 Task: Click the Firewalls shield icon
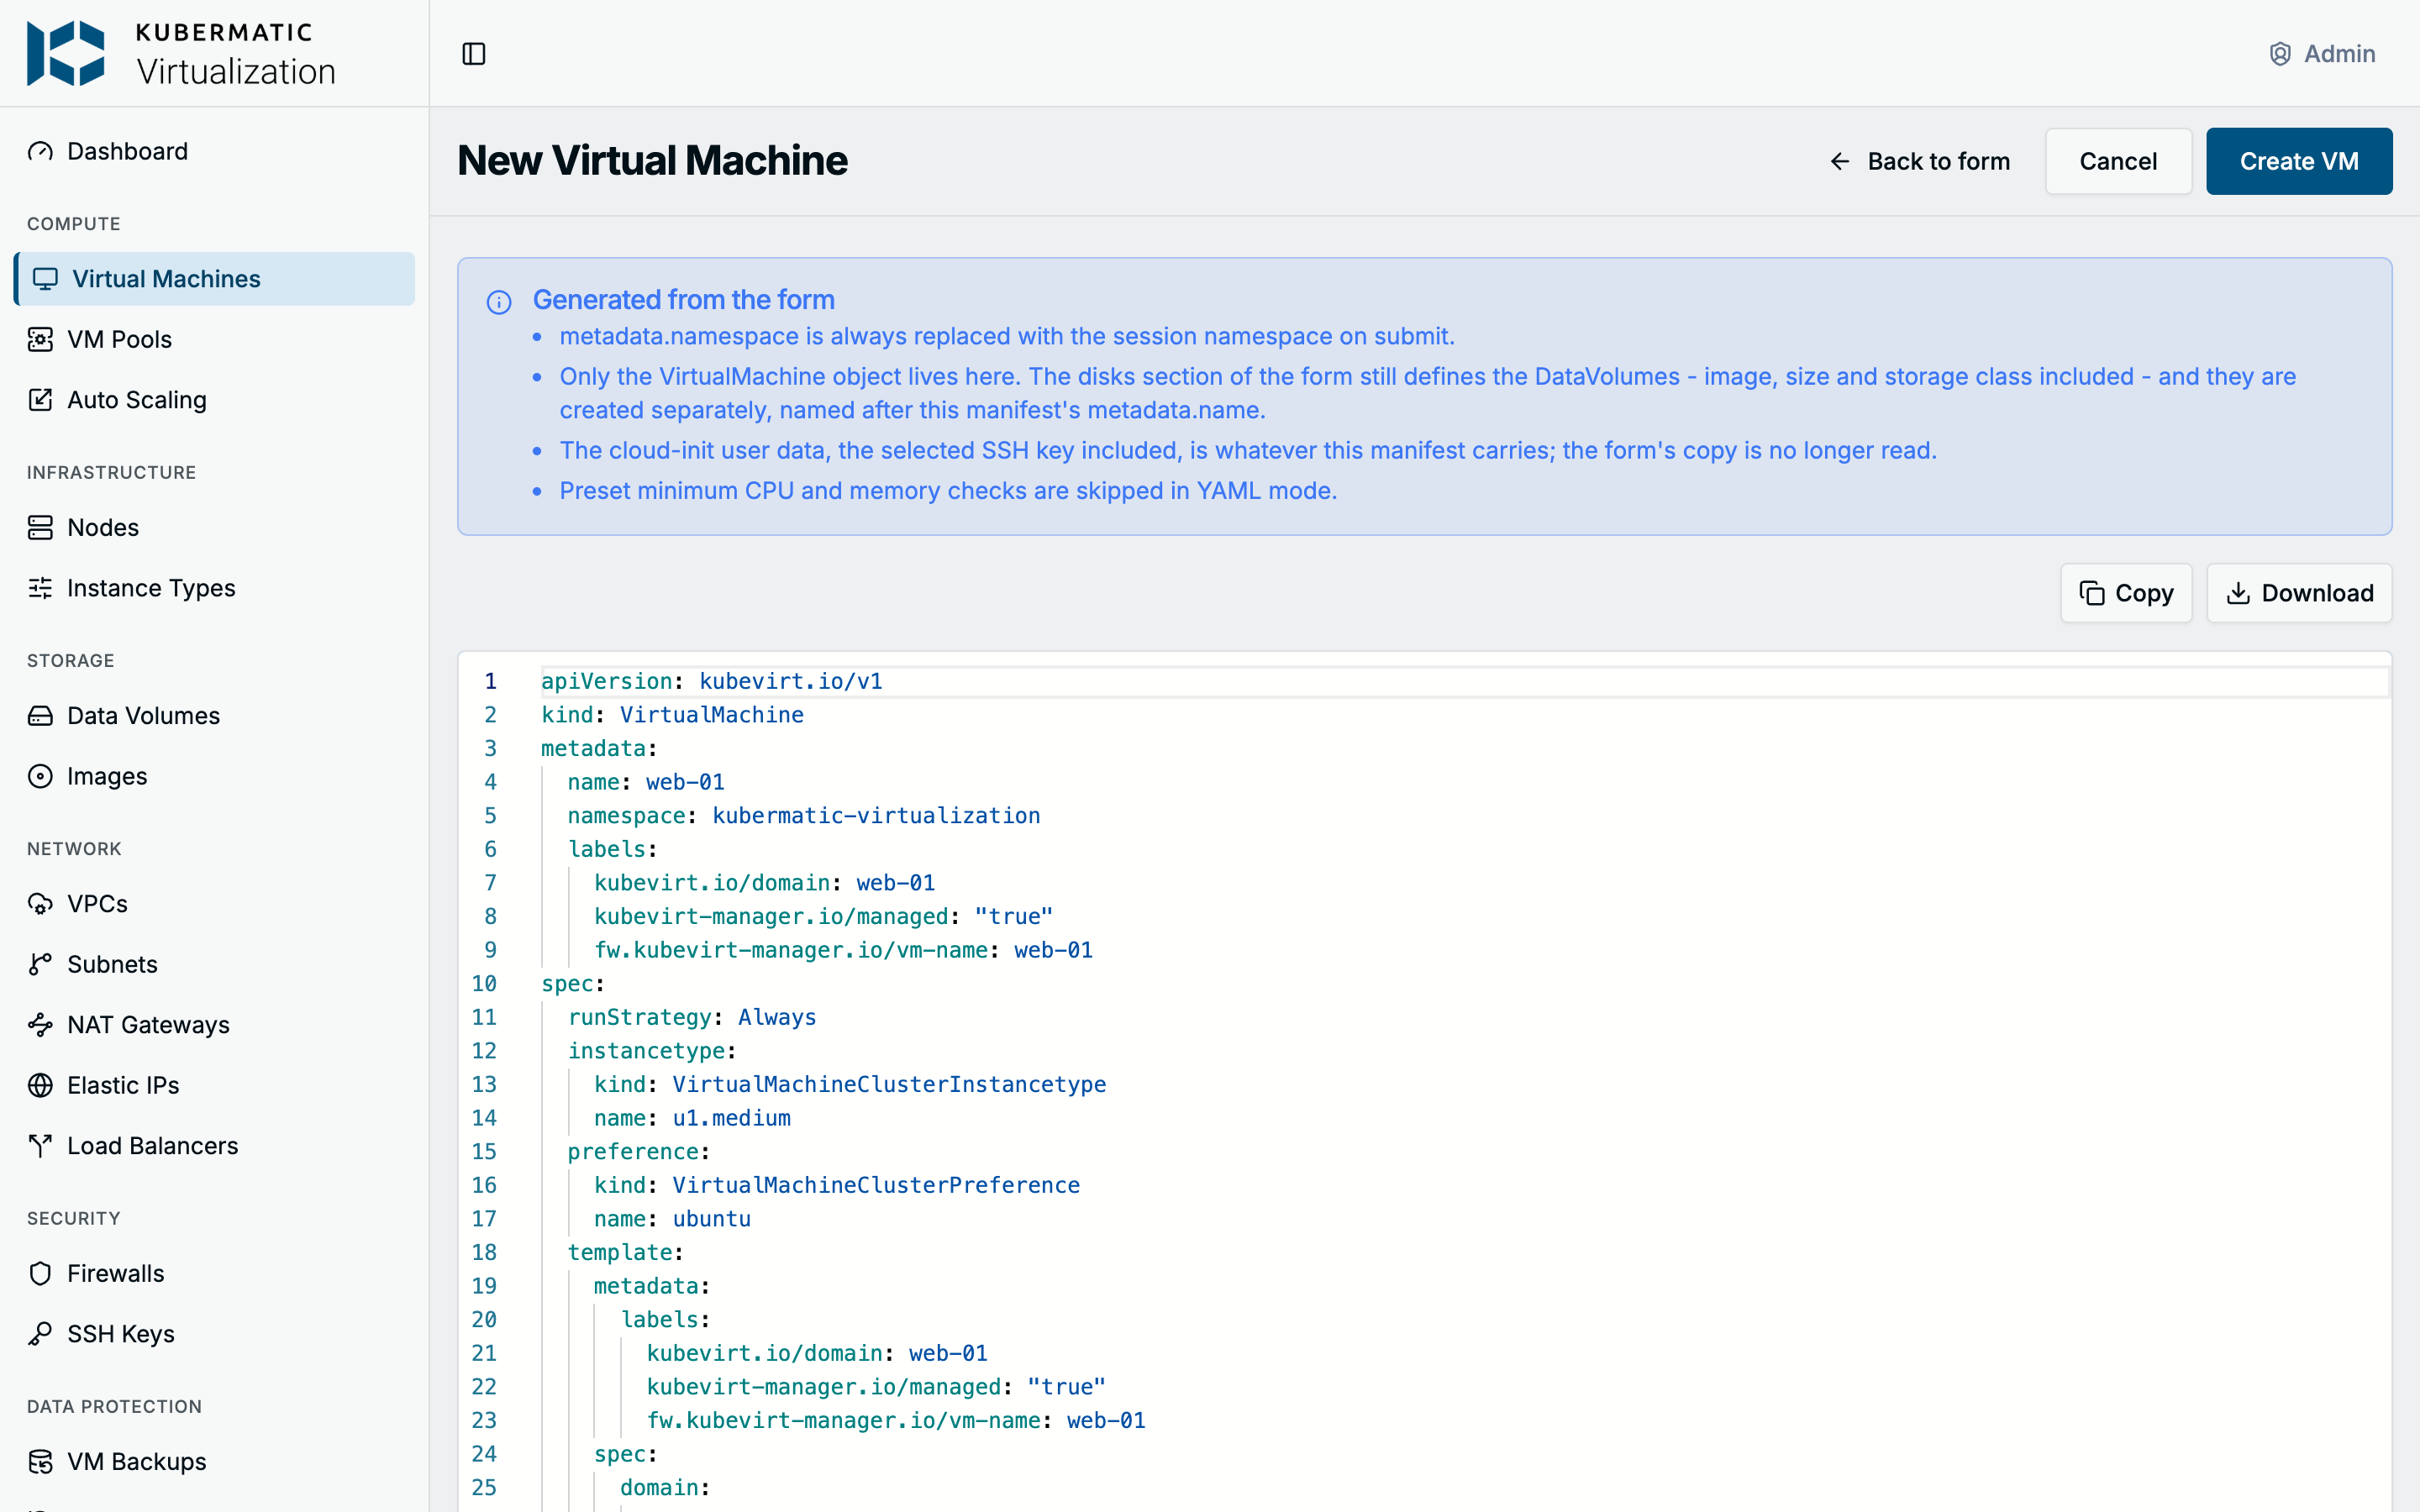point(40,1274)
